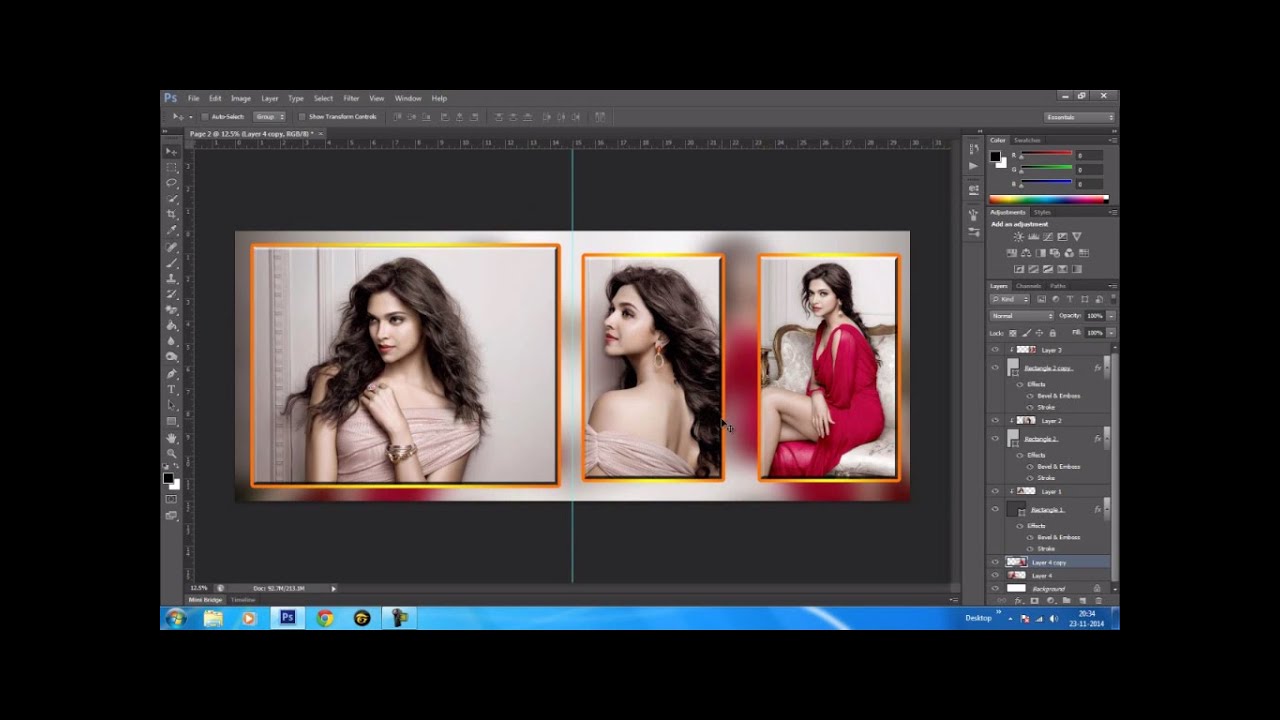Hide the Background layer
The height and width of the screenshot is (720, 1280).
[995, 589]
